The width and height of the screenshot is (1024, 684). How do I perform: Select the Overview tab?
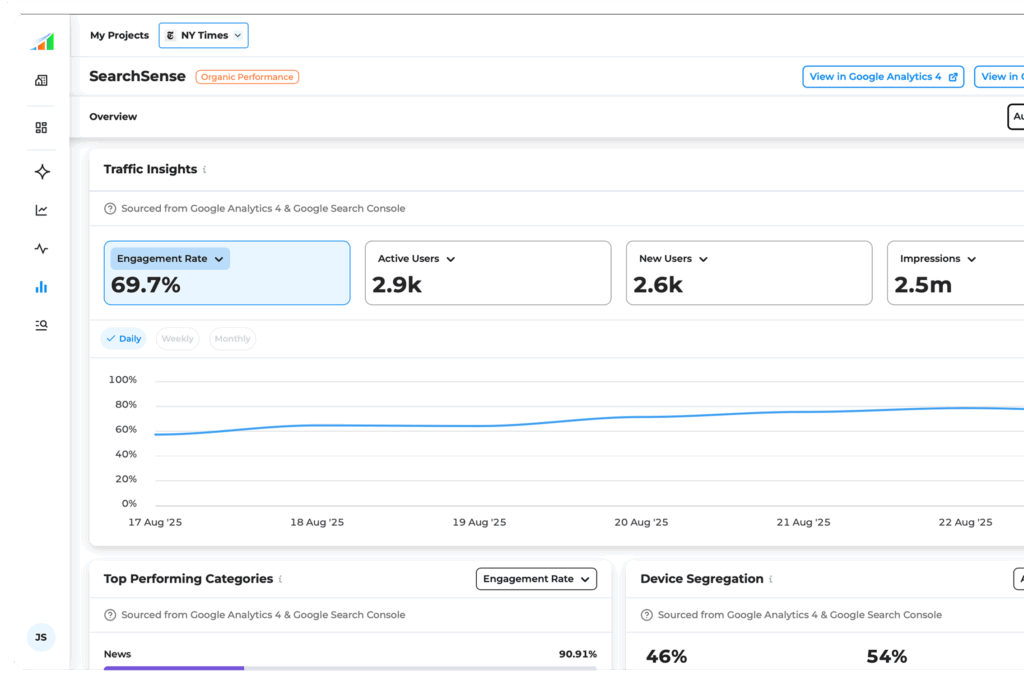113,117
